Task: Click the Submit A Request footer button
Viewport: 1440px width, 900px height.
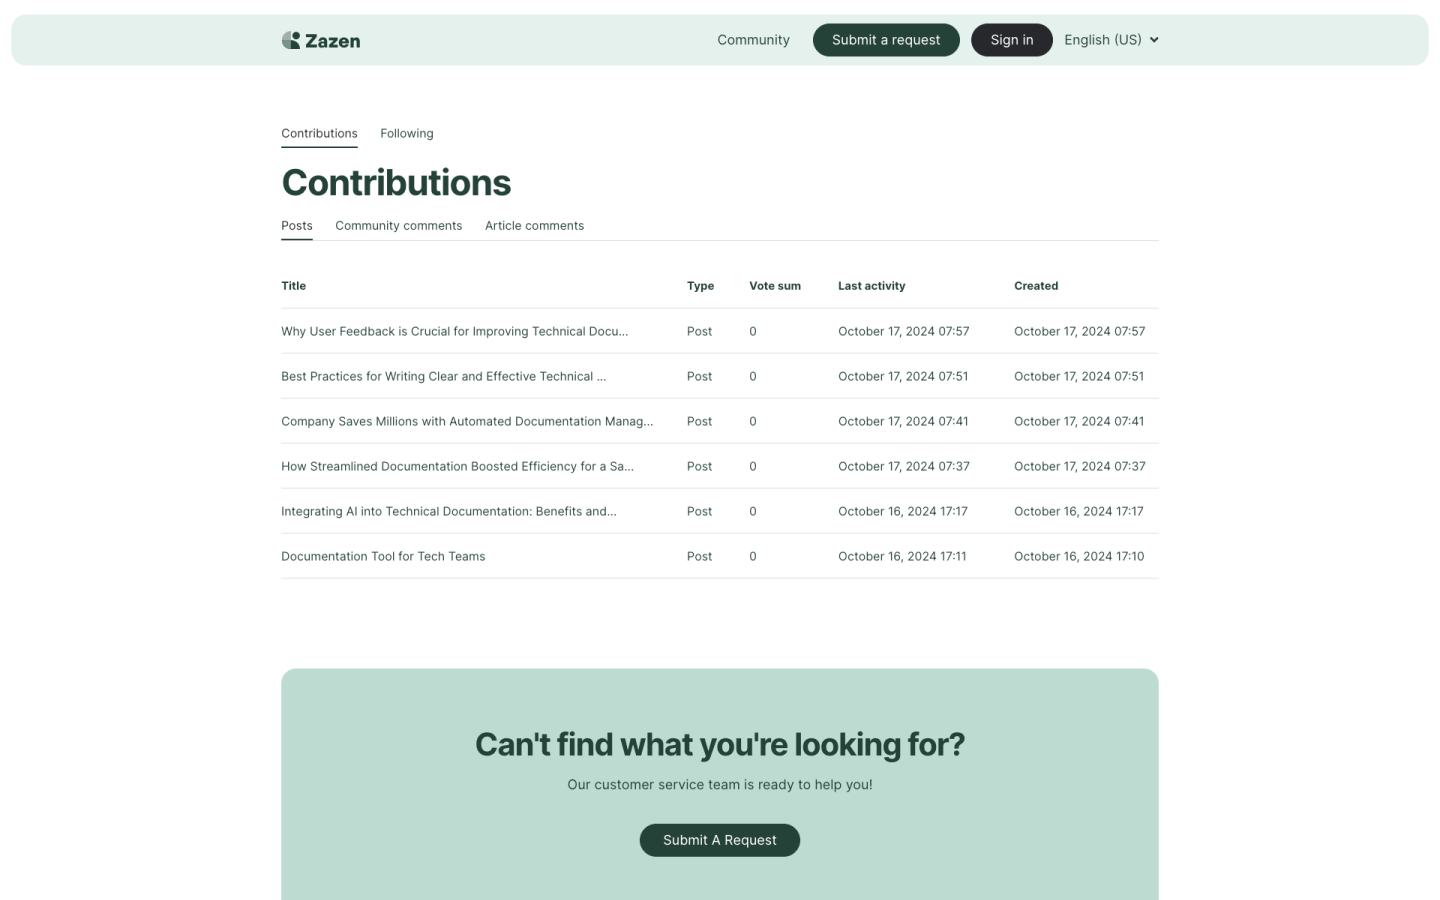Action: (719, 840)
